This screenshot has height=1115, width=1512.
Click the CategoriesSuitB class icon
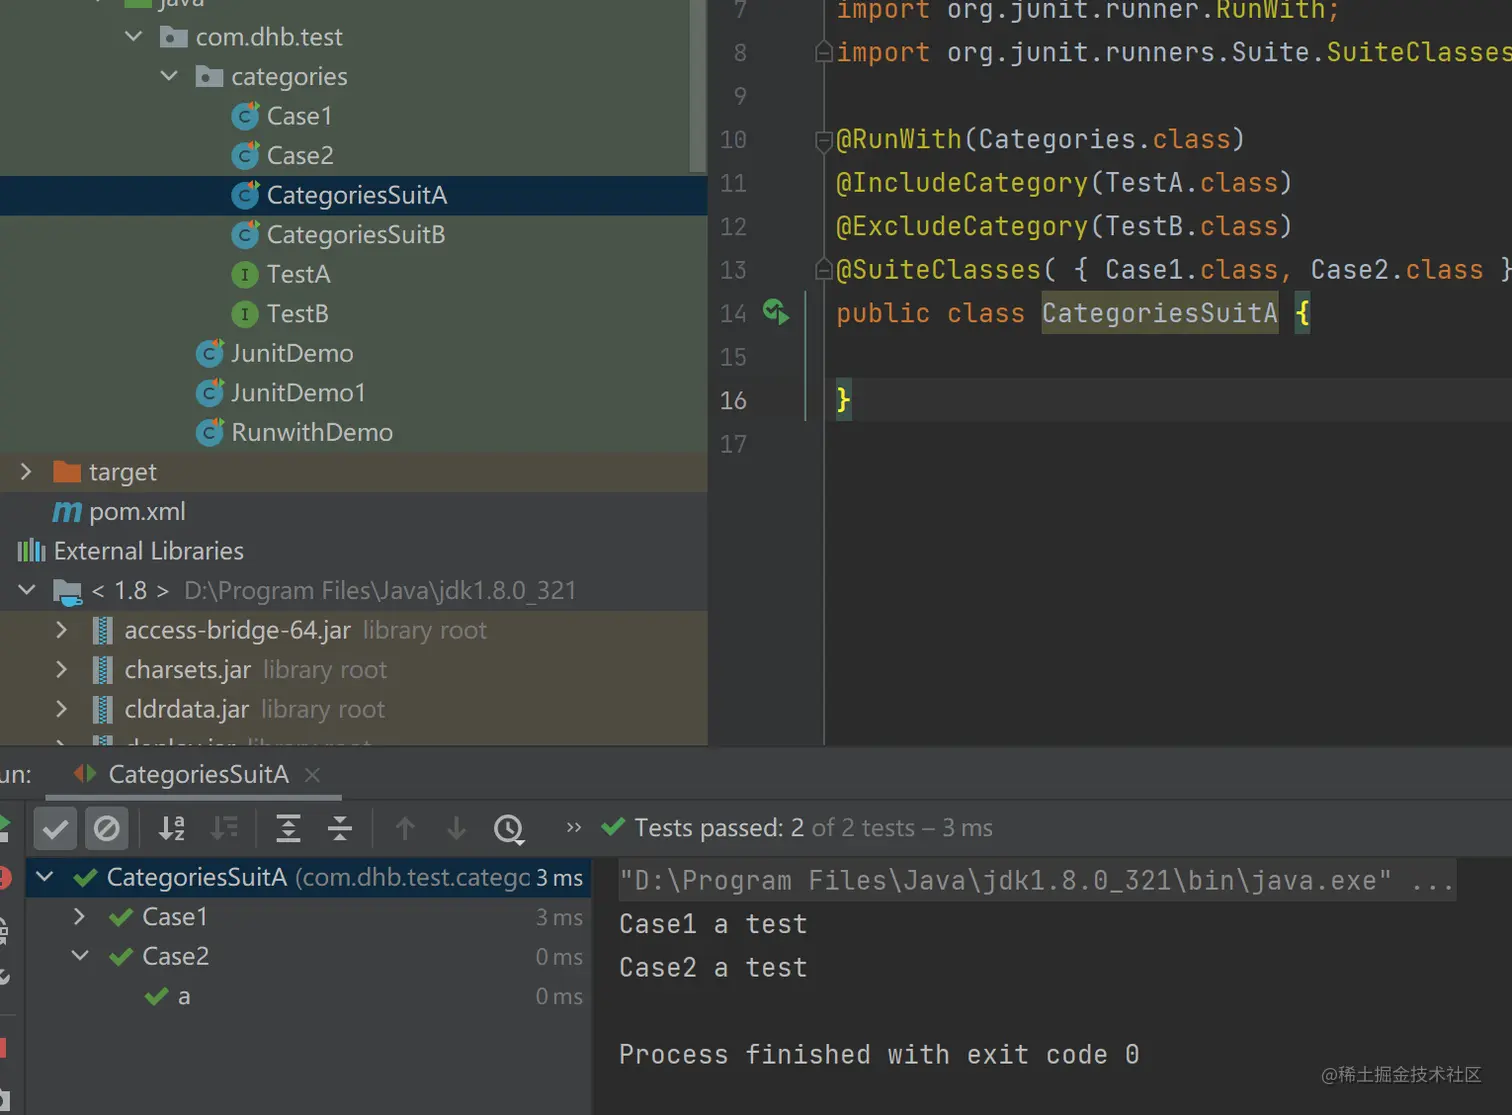coord(245,235)
